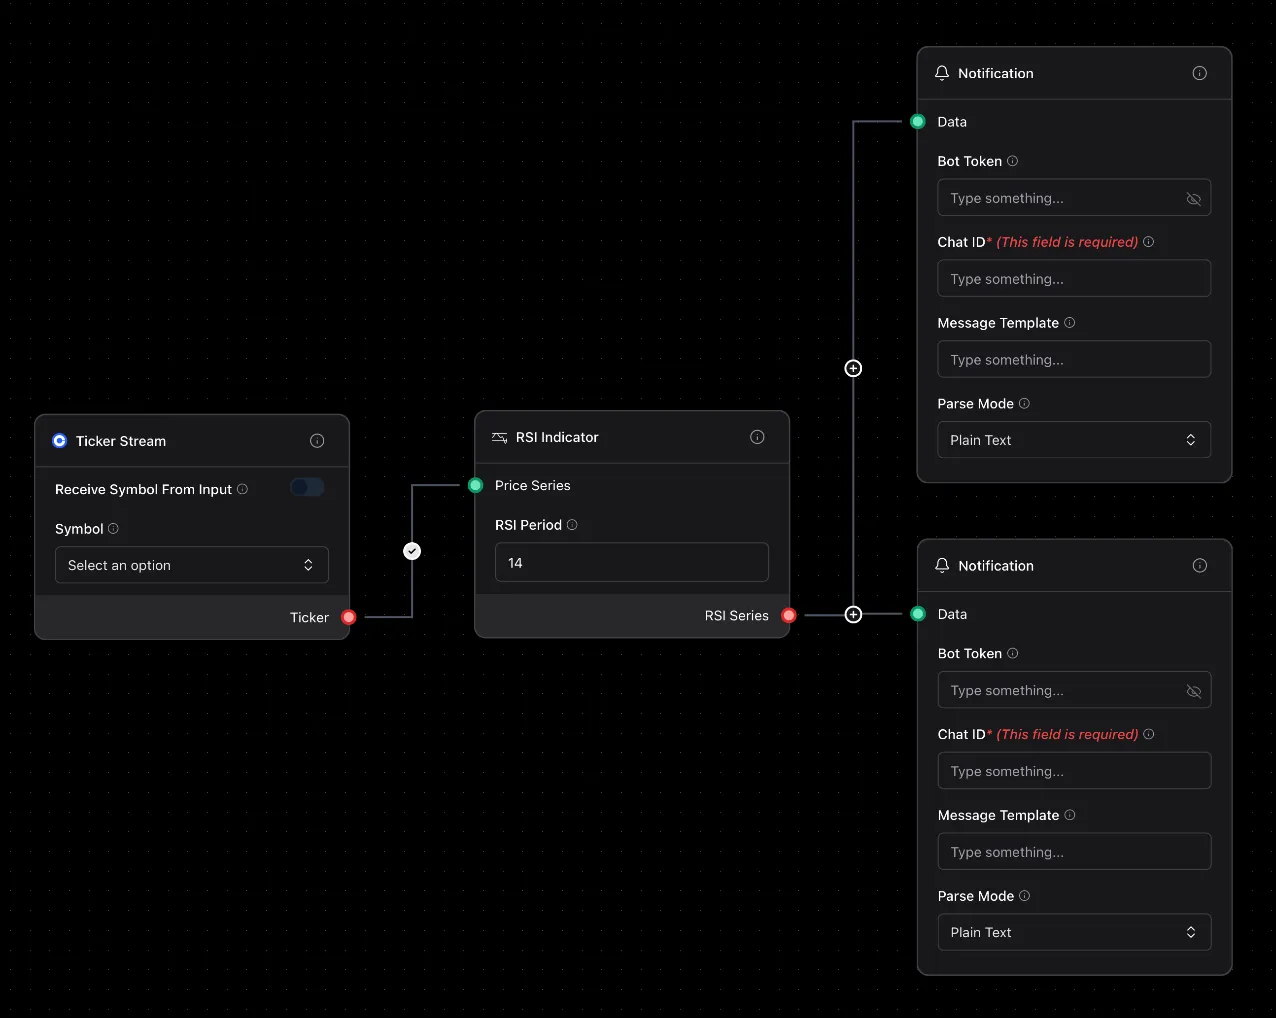Focus Message Template field in bottom Notification
Viewport: 1276px width, 1018px height.
click(x=1073, y=852)
